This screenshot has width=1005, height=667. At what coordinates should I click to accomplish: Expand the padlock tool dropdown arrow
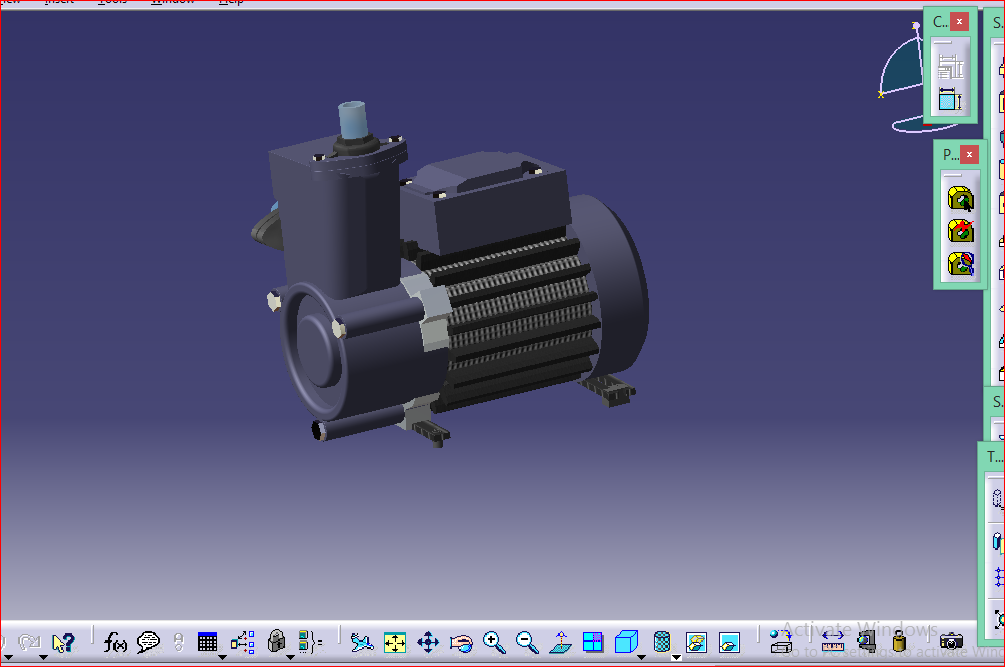[x=290, y=657]
